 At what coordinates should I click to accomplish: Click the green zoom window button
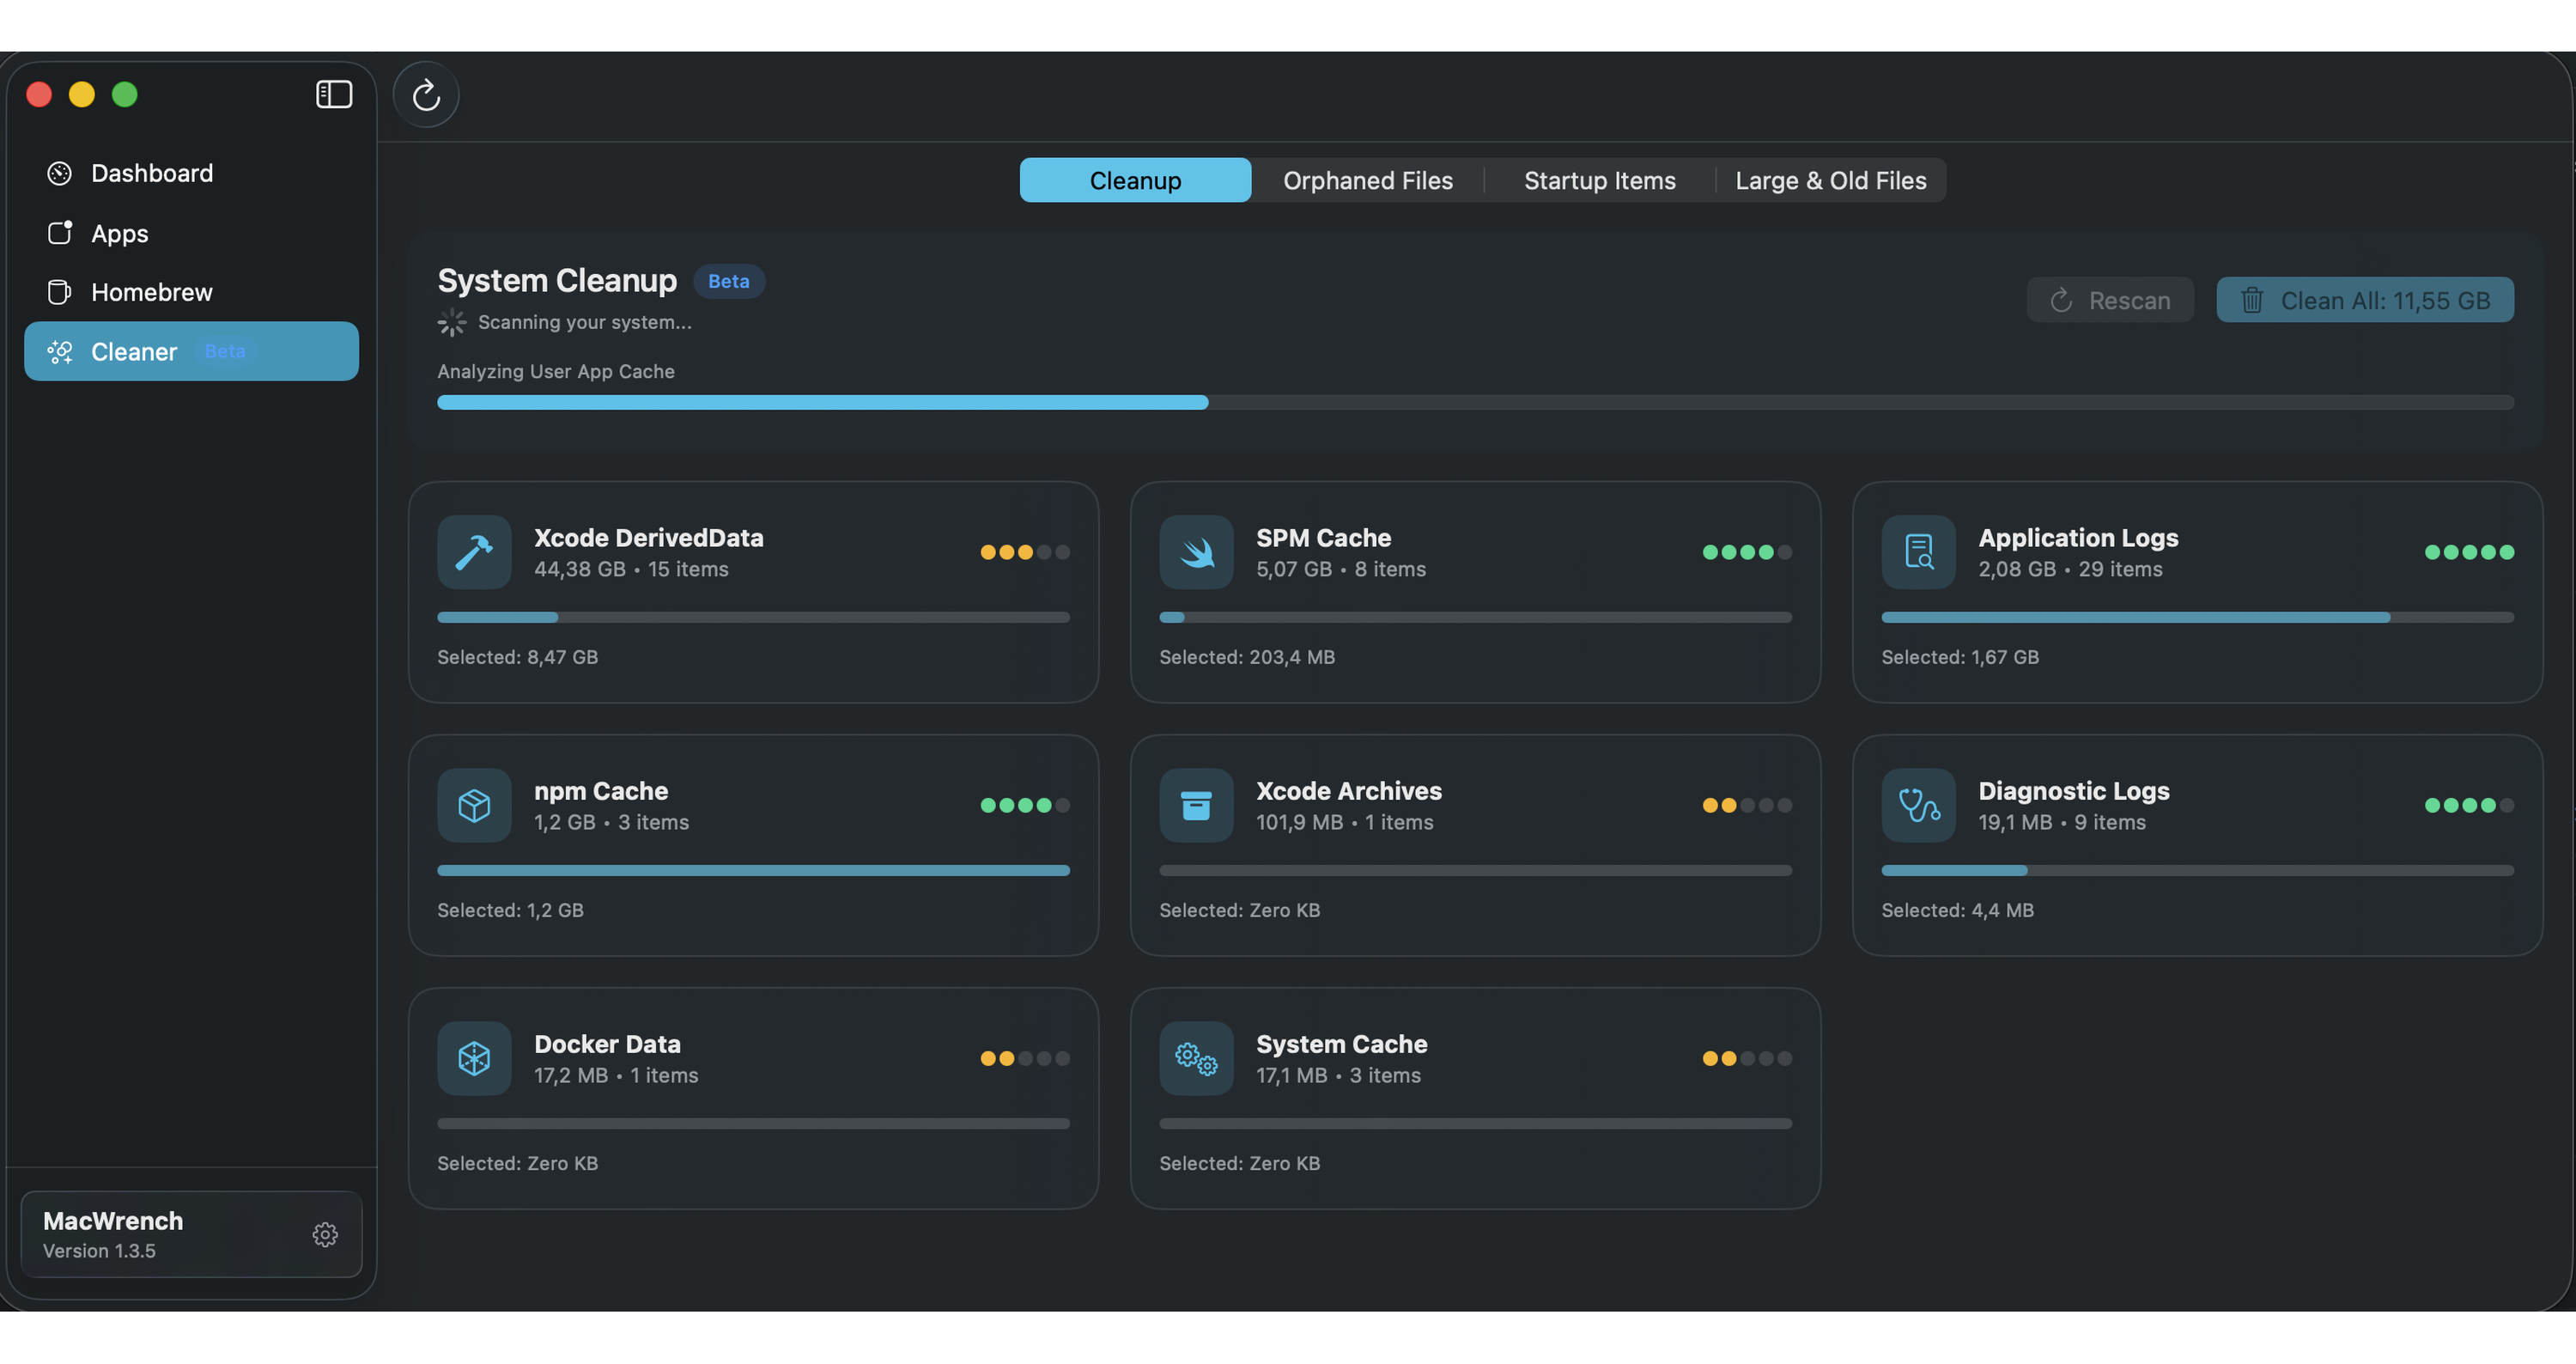pos(125,94)
